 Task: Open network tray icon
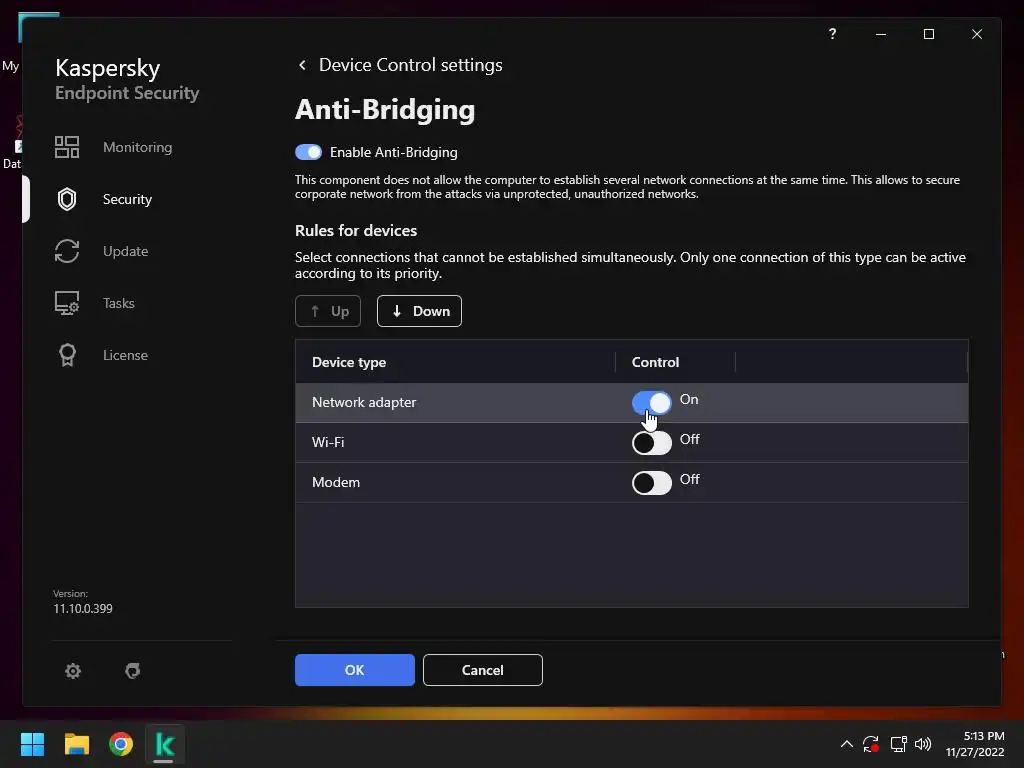tap(899, 744)
